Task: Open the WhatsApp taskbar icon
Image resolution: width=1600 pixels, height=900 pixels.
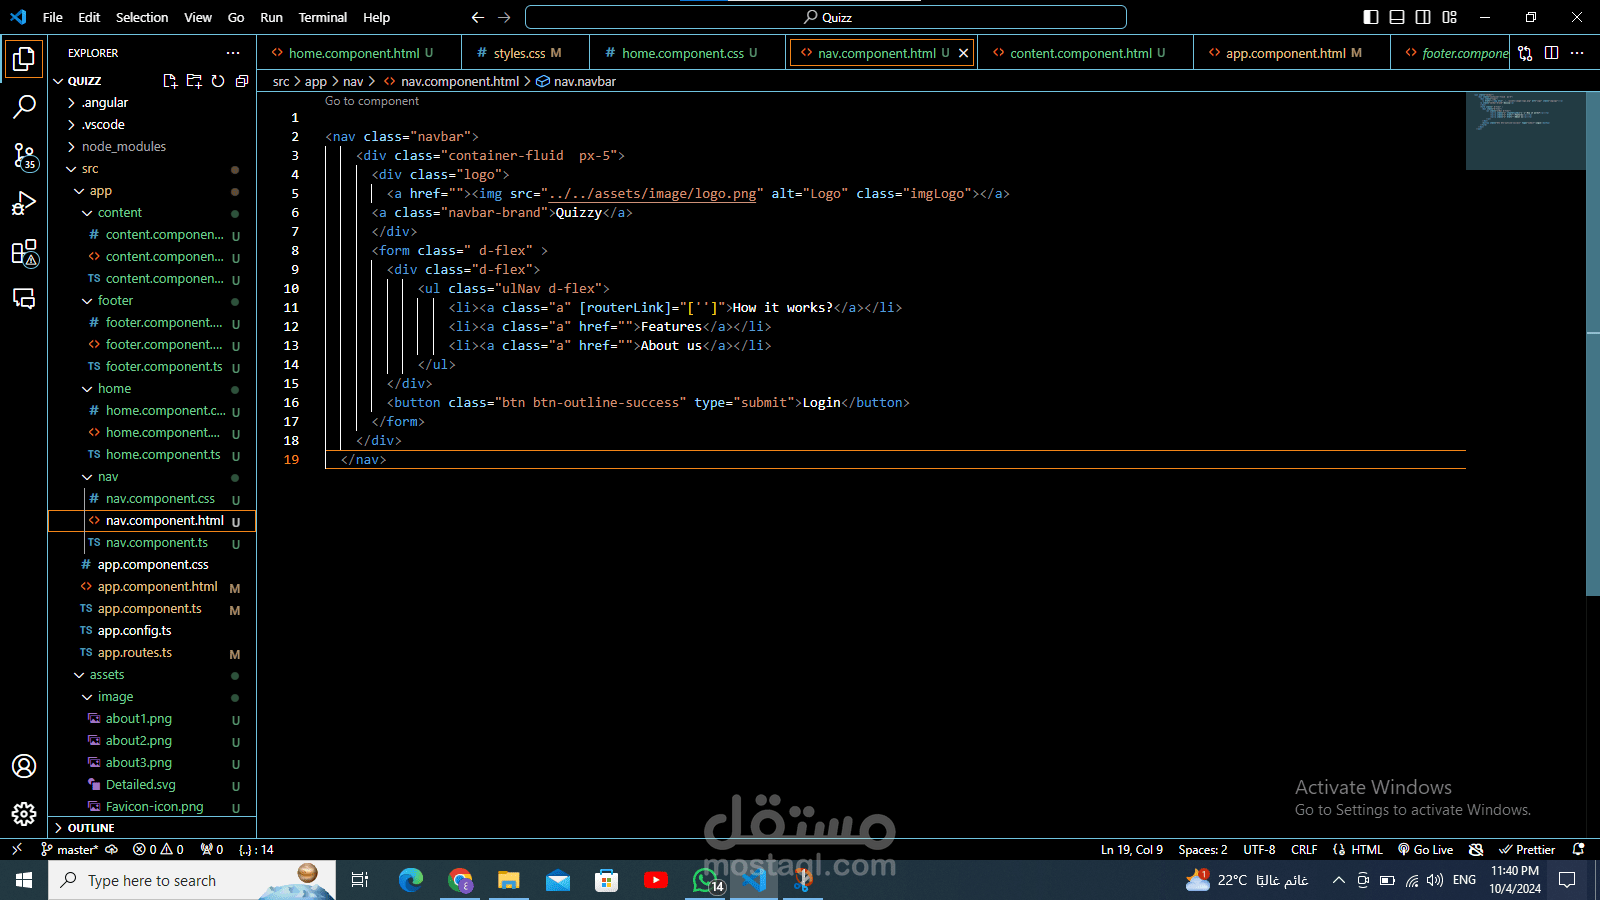Action: click(x=707, y=880)
